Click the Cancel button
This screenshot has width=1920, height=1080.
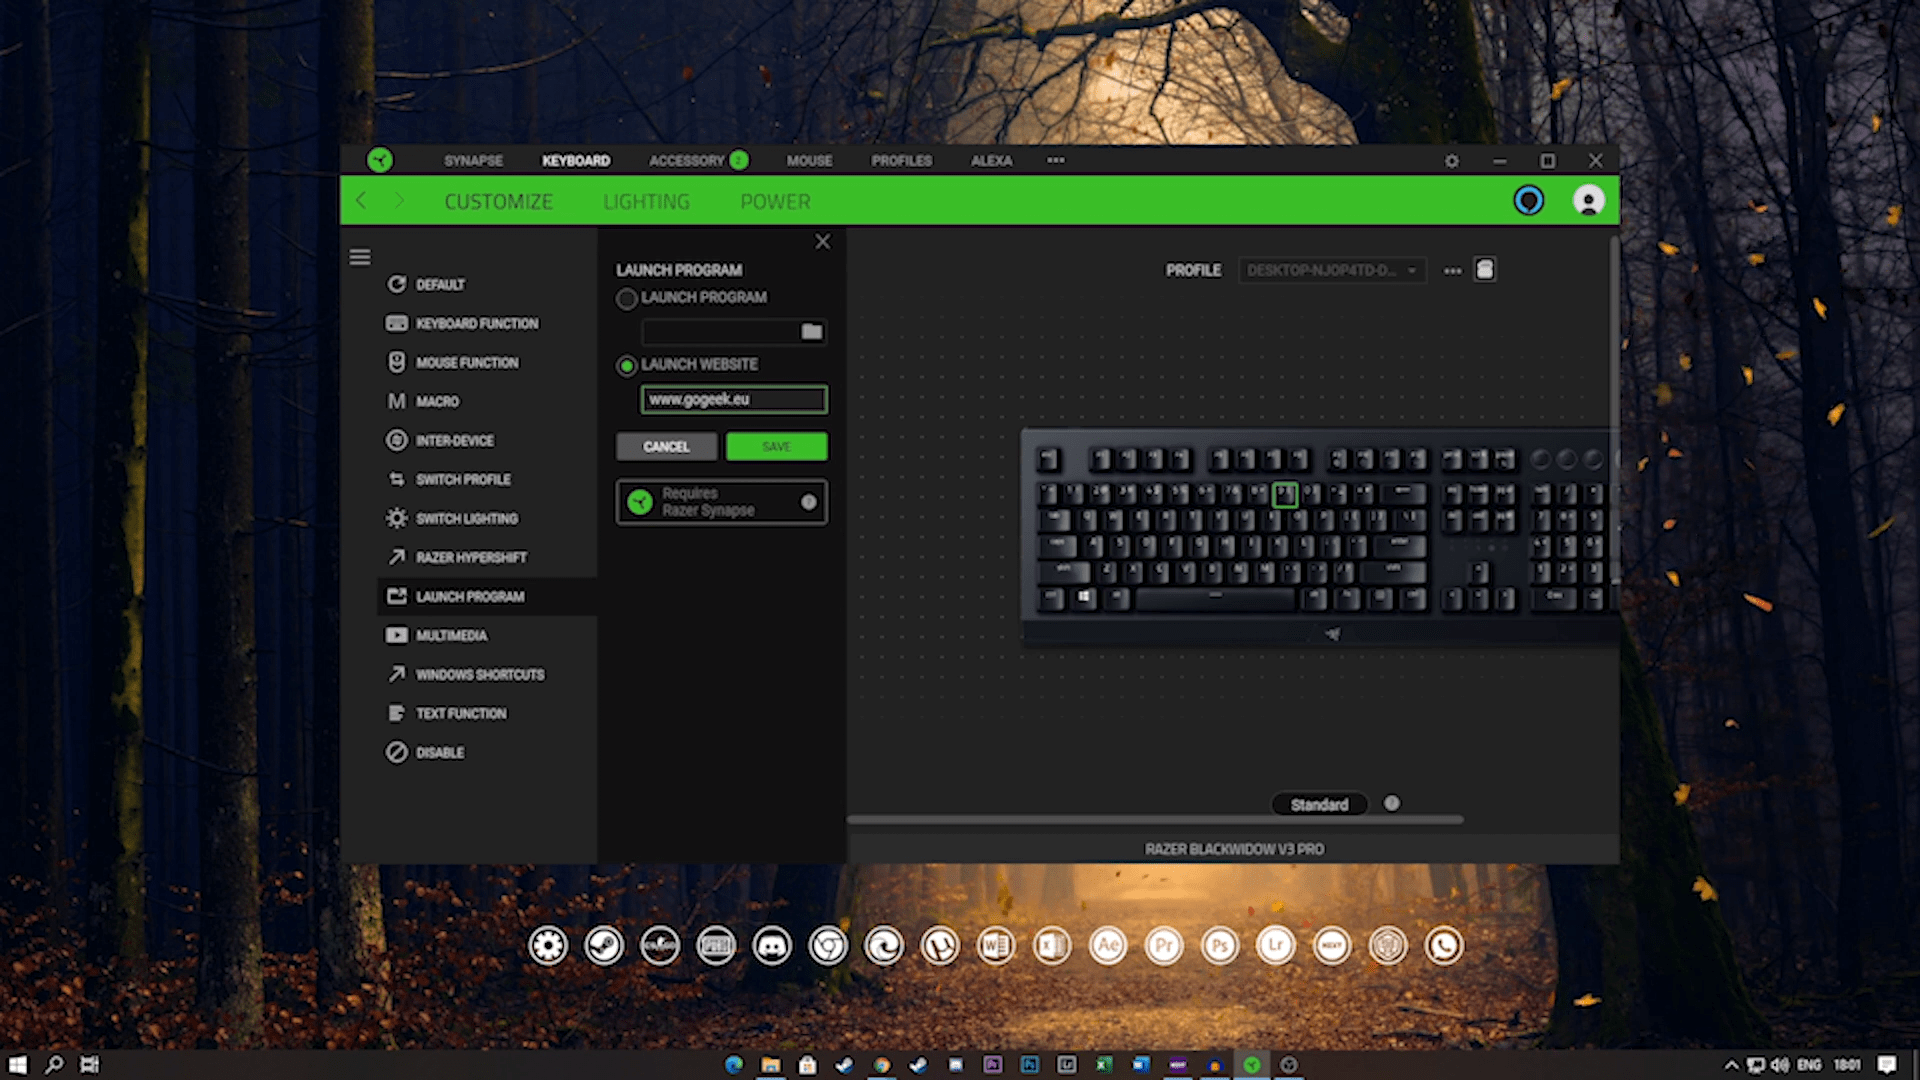(666, 447)
